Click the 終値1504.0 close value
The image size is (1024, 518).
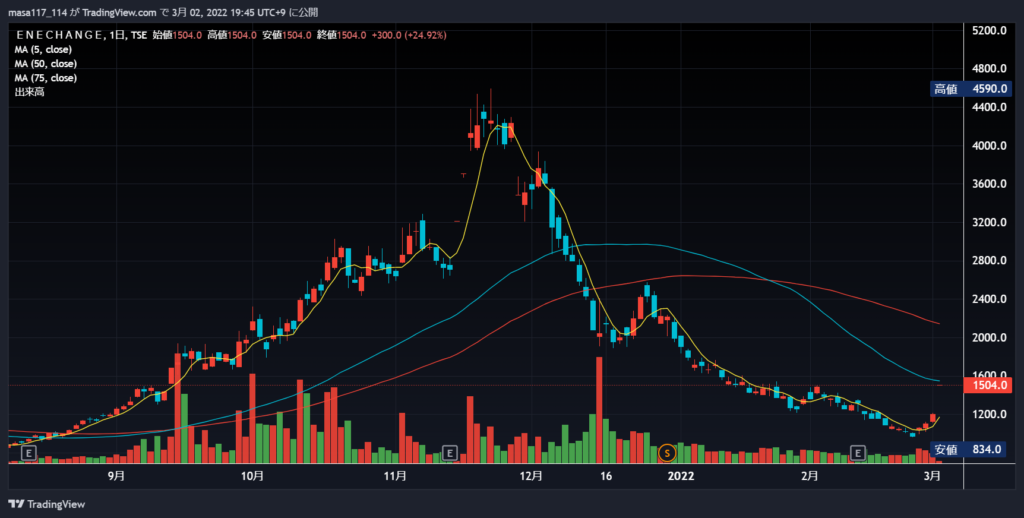(x=342, y=35)
